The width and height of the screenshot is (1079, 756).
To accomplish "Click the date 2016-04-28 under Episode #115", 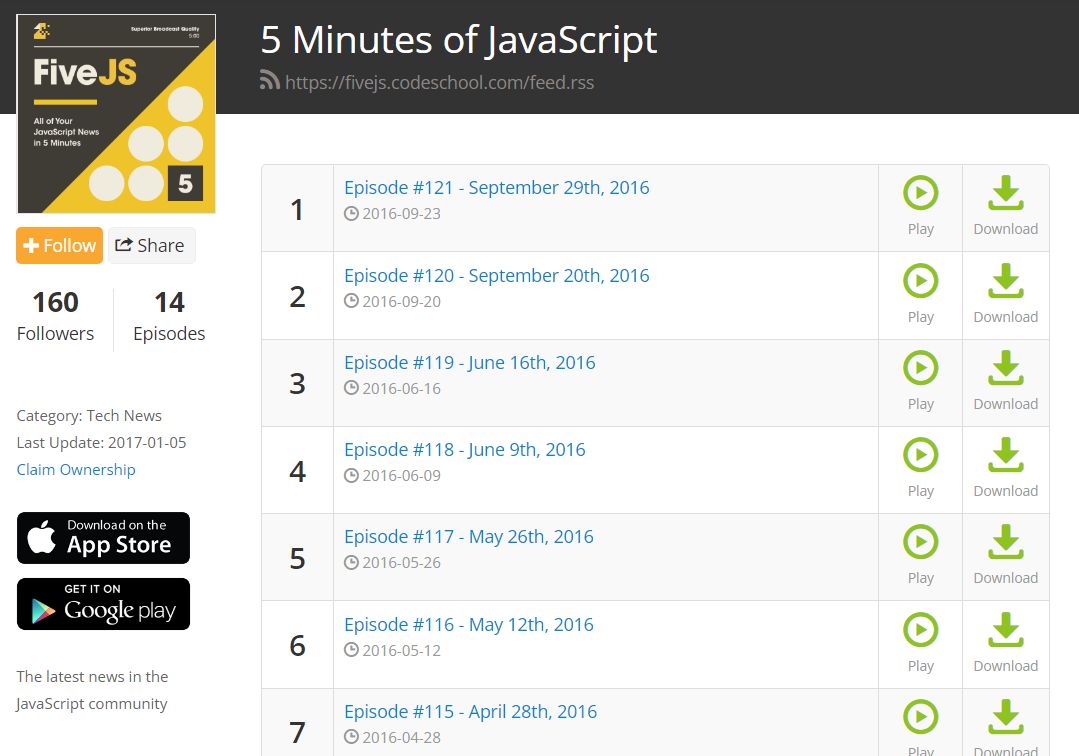I will tap(401, 737).
